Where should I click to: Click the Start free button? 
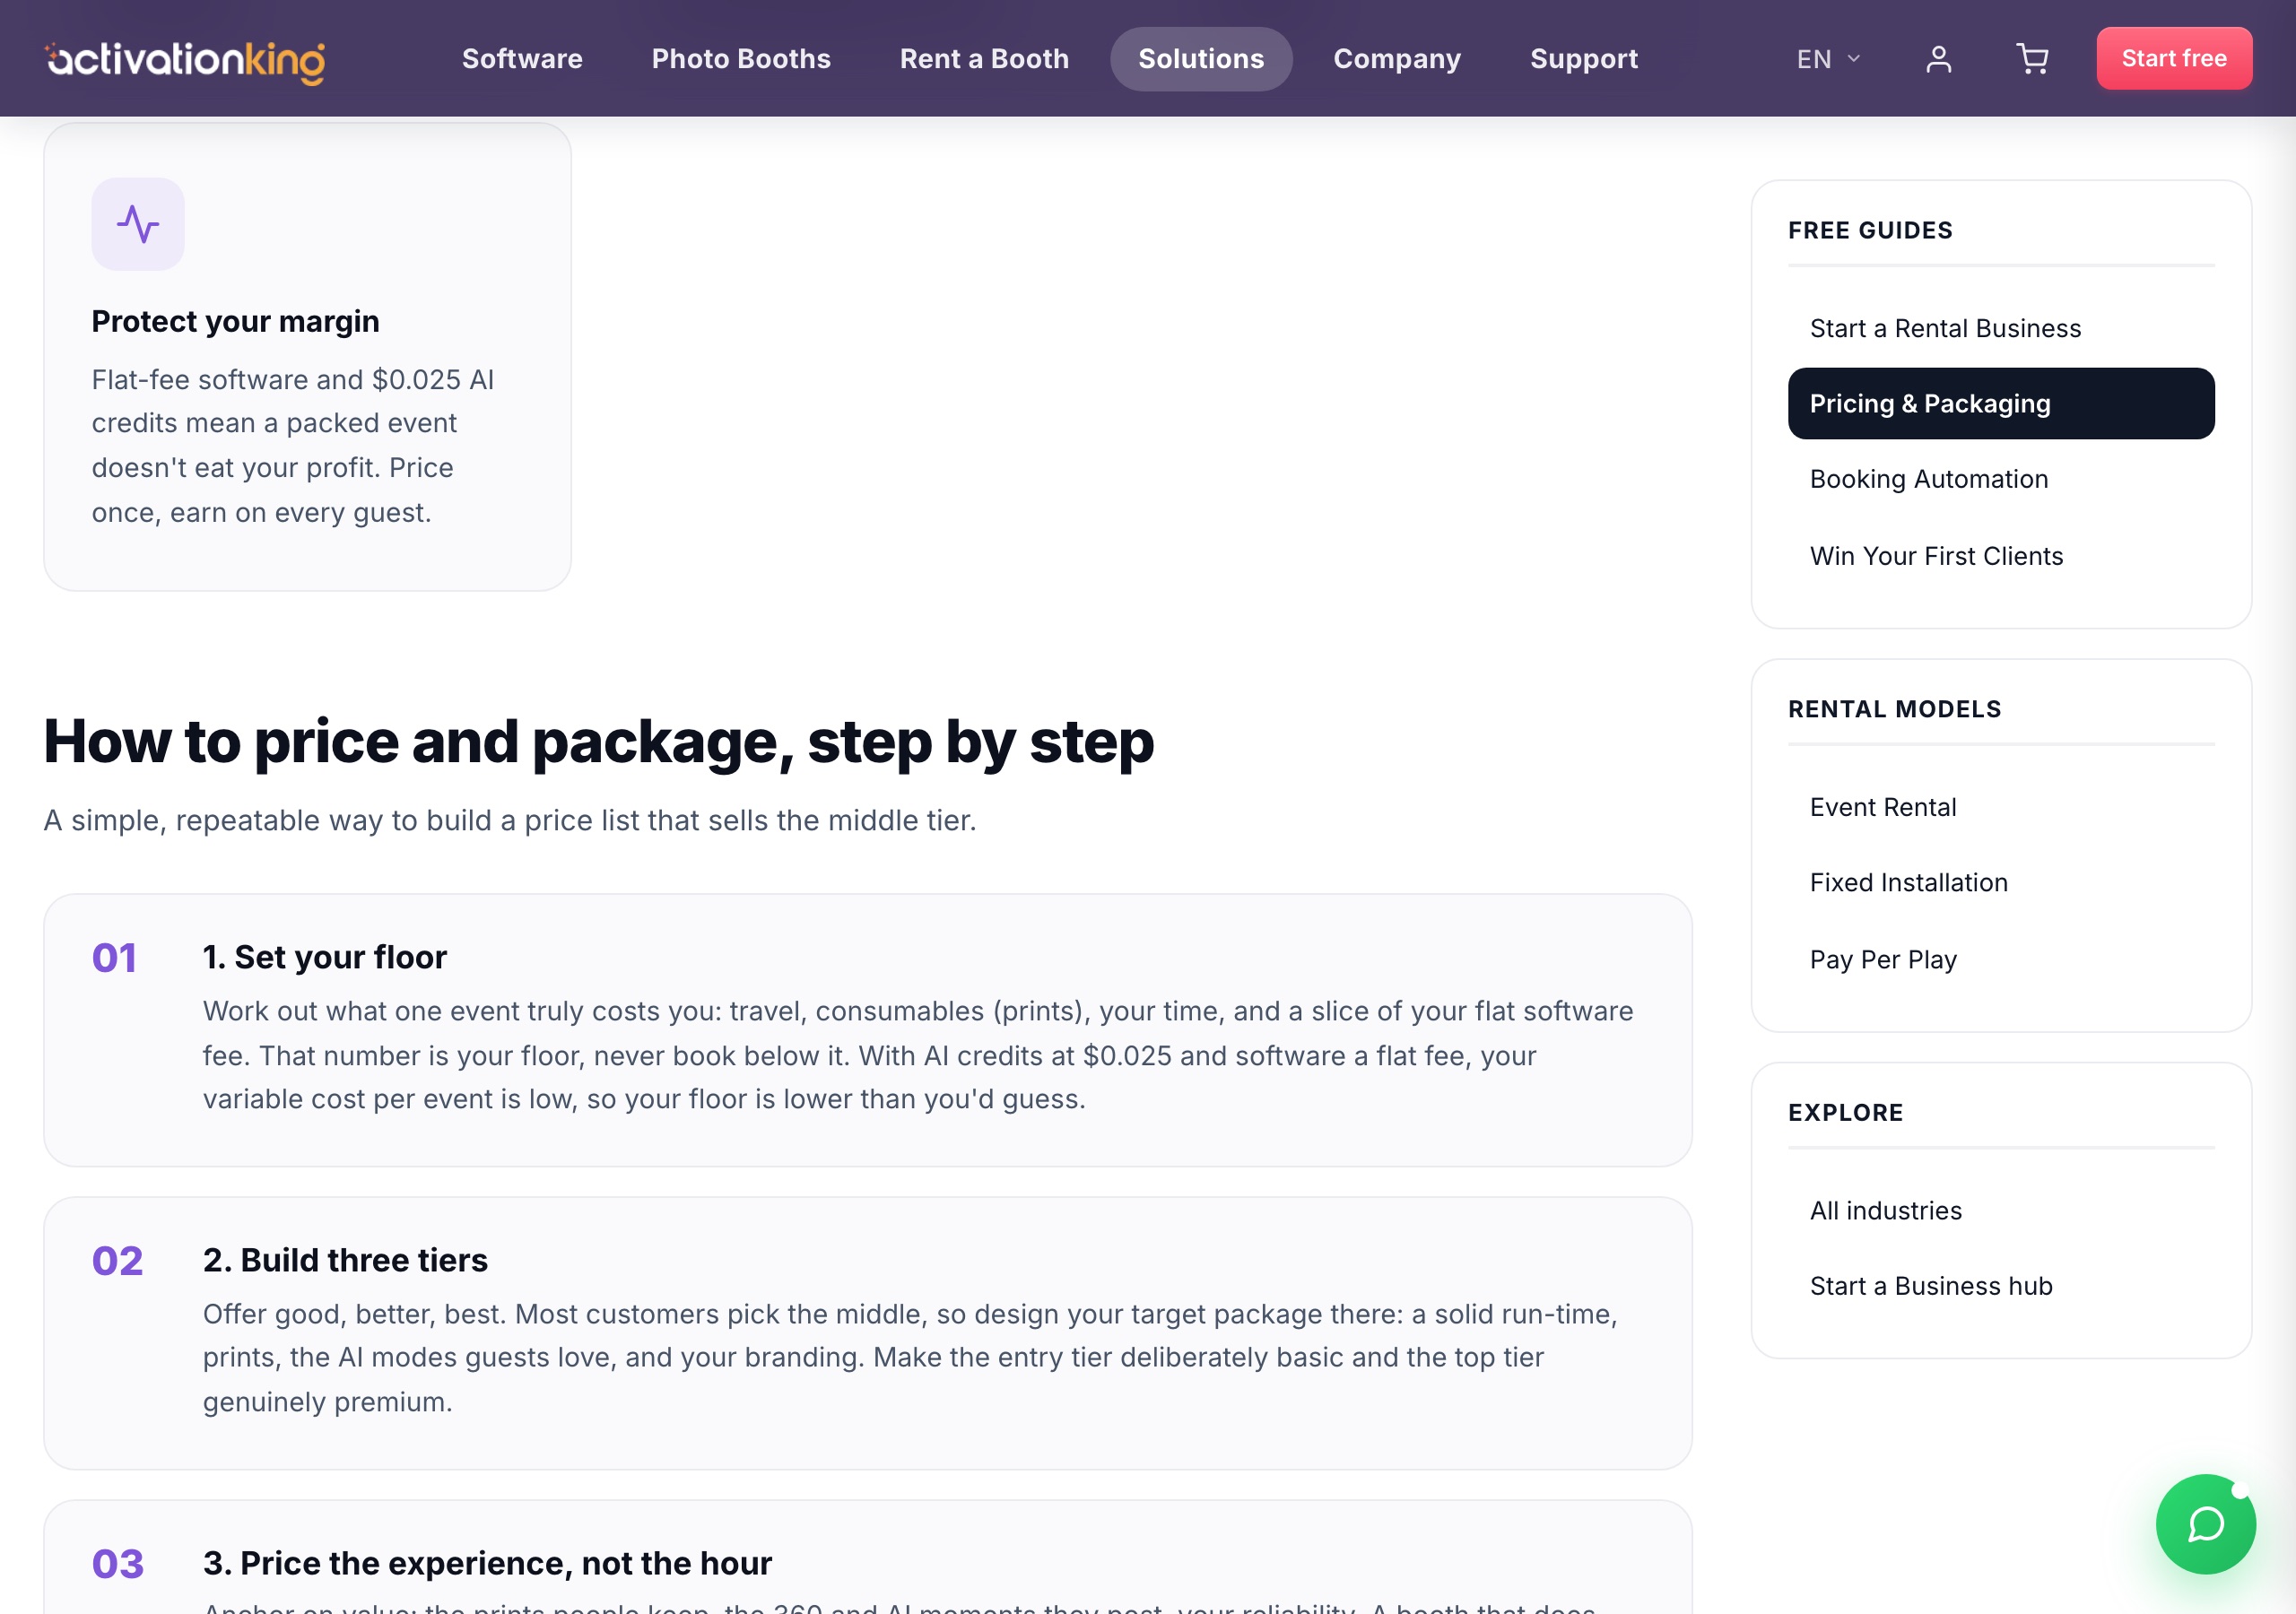coord(2174,58)
